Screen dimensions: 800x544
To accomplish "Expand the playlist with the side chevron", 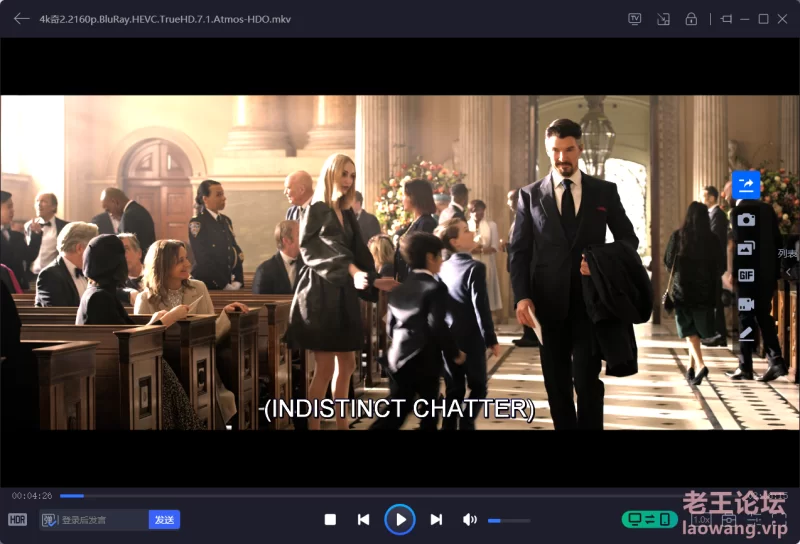I will [788, 272].
